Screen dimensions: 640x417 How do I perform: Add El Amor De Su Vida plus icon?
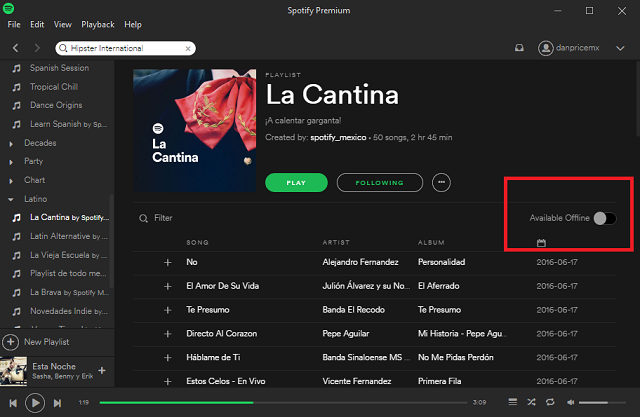pyautogui.click(x=168, y=286)
